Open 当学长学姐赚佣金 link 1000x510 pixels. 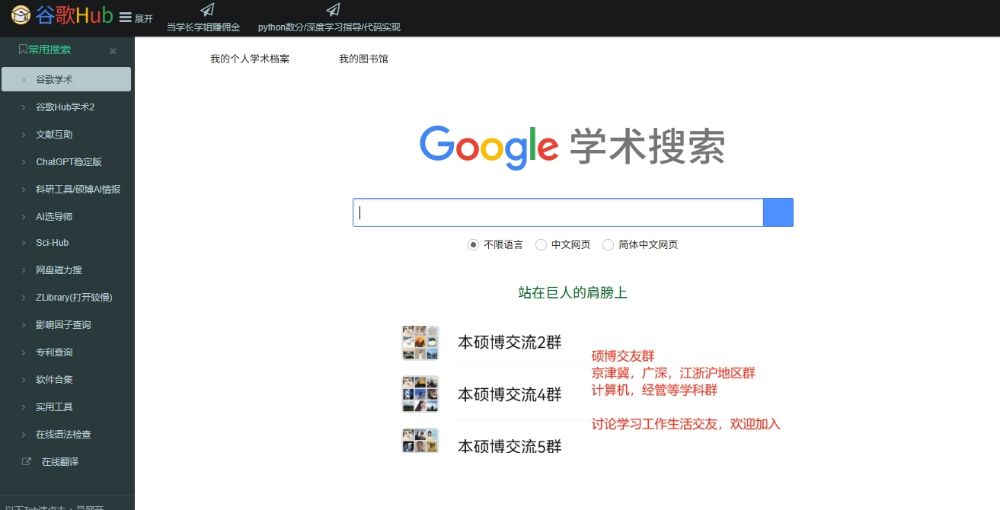click(203, 27)
